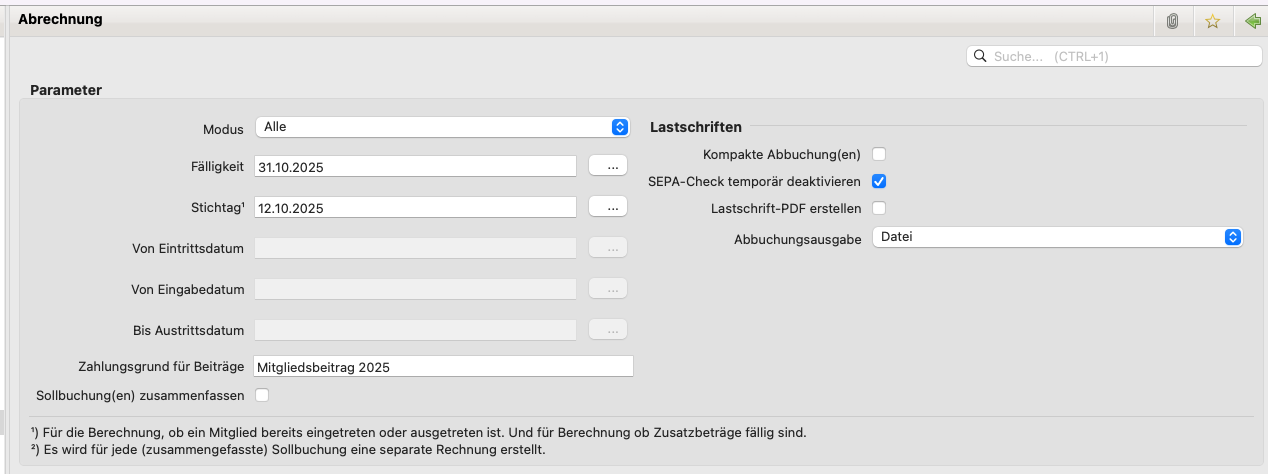This screenshot has width=1268, height=474.
Task: Click the magnifier icon in search box
Action: 980,57
